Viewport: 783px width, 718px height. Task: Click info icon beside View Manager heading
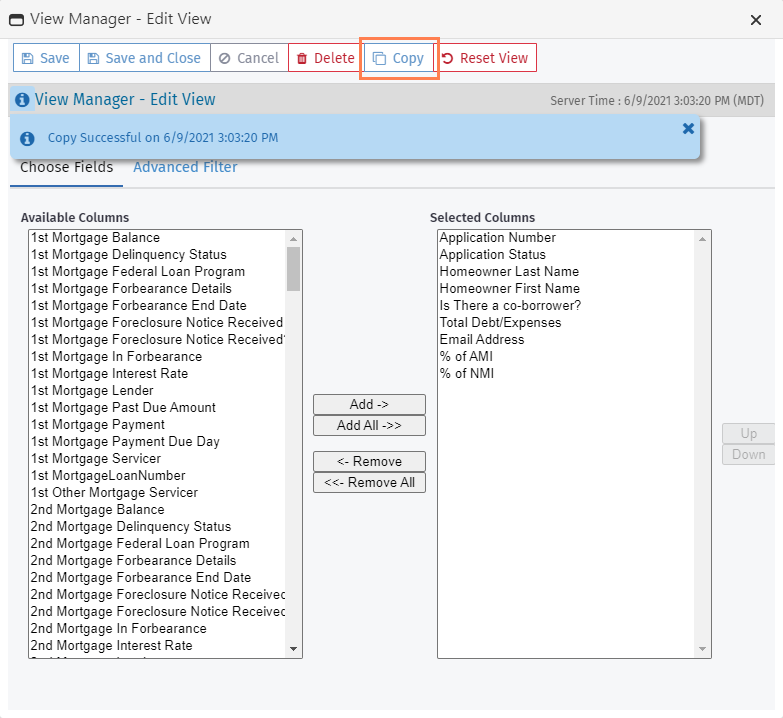pyautogui.click(x=22, y=100)
